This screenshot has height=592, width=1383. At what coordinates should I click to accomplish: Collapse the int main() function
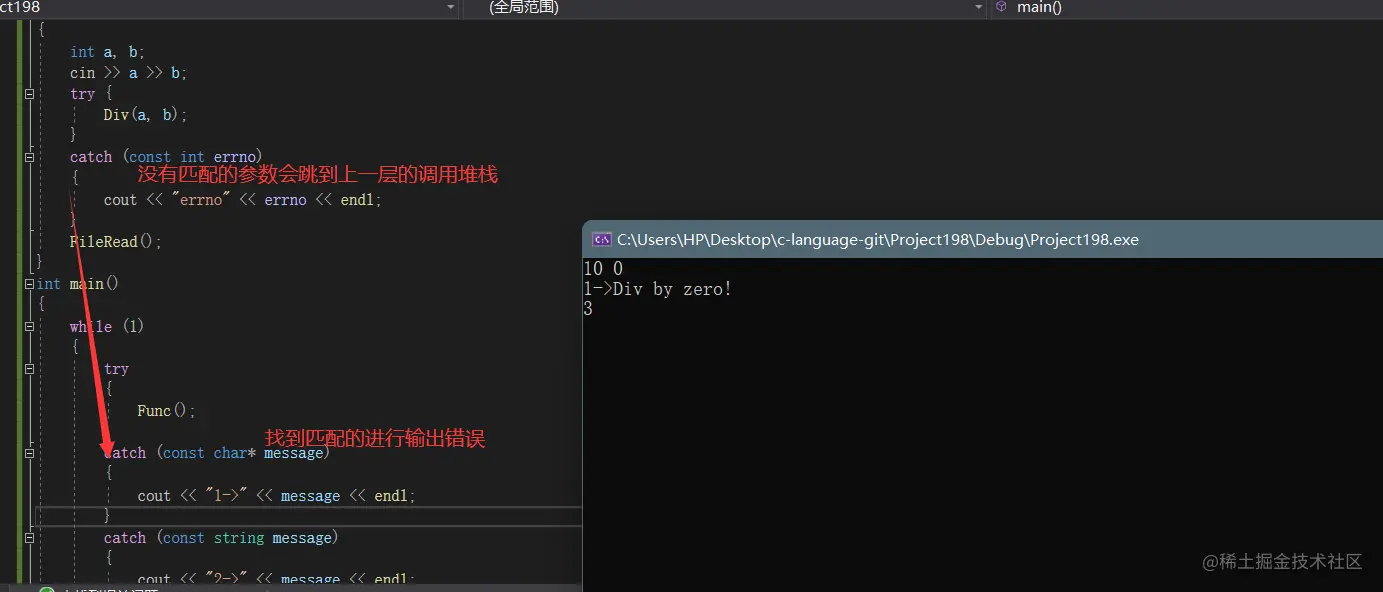coord(29,284)
